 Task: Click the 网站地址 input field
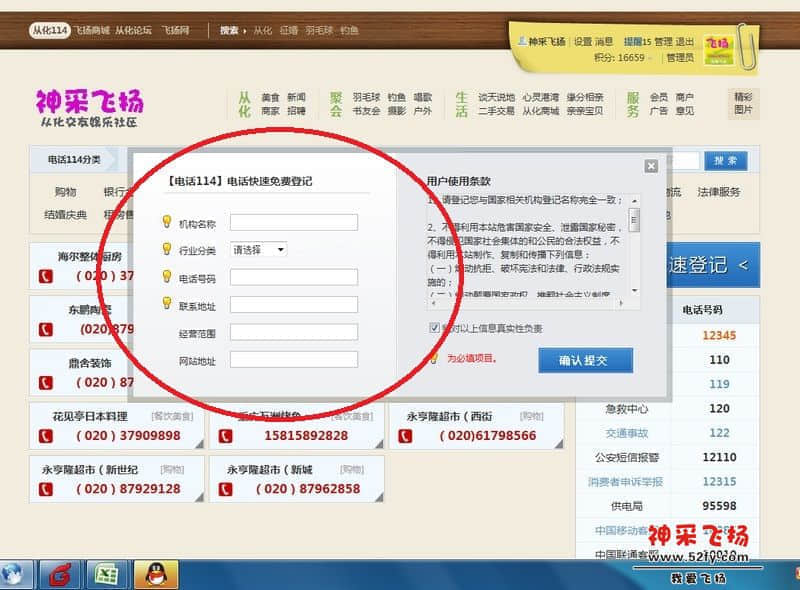pos(294,360)
